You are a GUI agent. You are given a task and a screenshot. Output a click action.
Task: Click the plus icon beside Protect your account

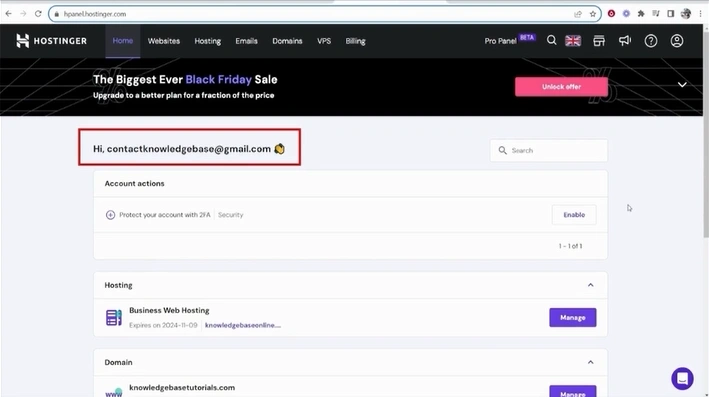pyautogui.click(x=110, y=215)
